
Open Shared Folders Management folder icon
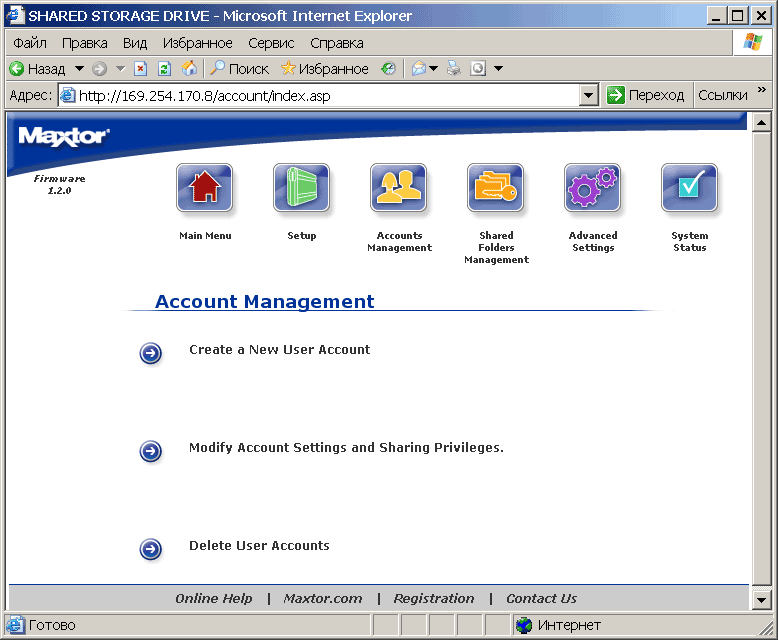point(495,188)
